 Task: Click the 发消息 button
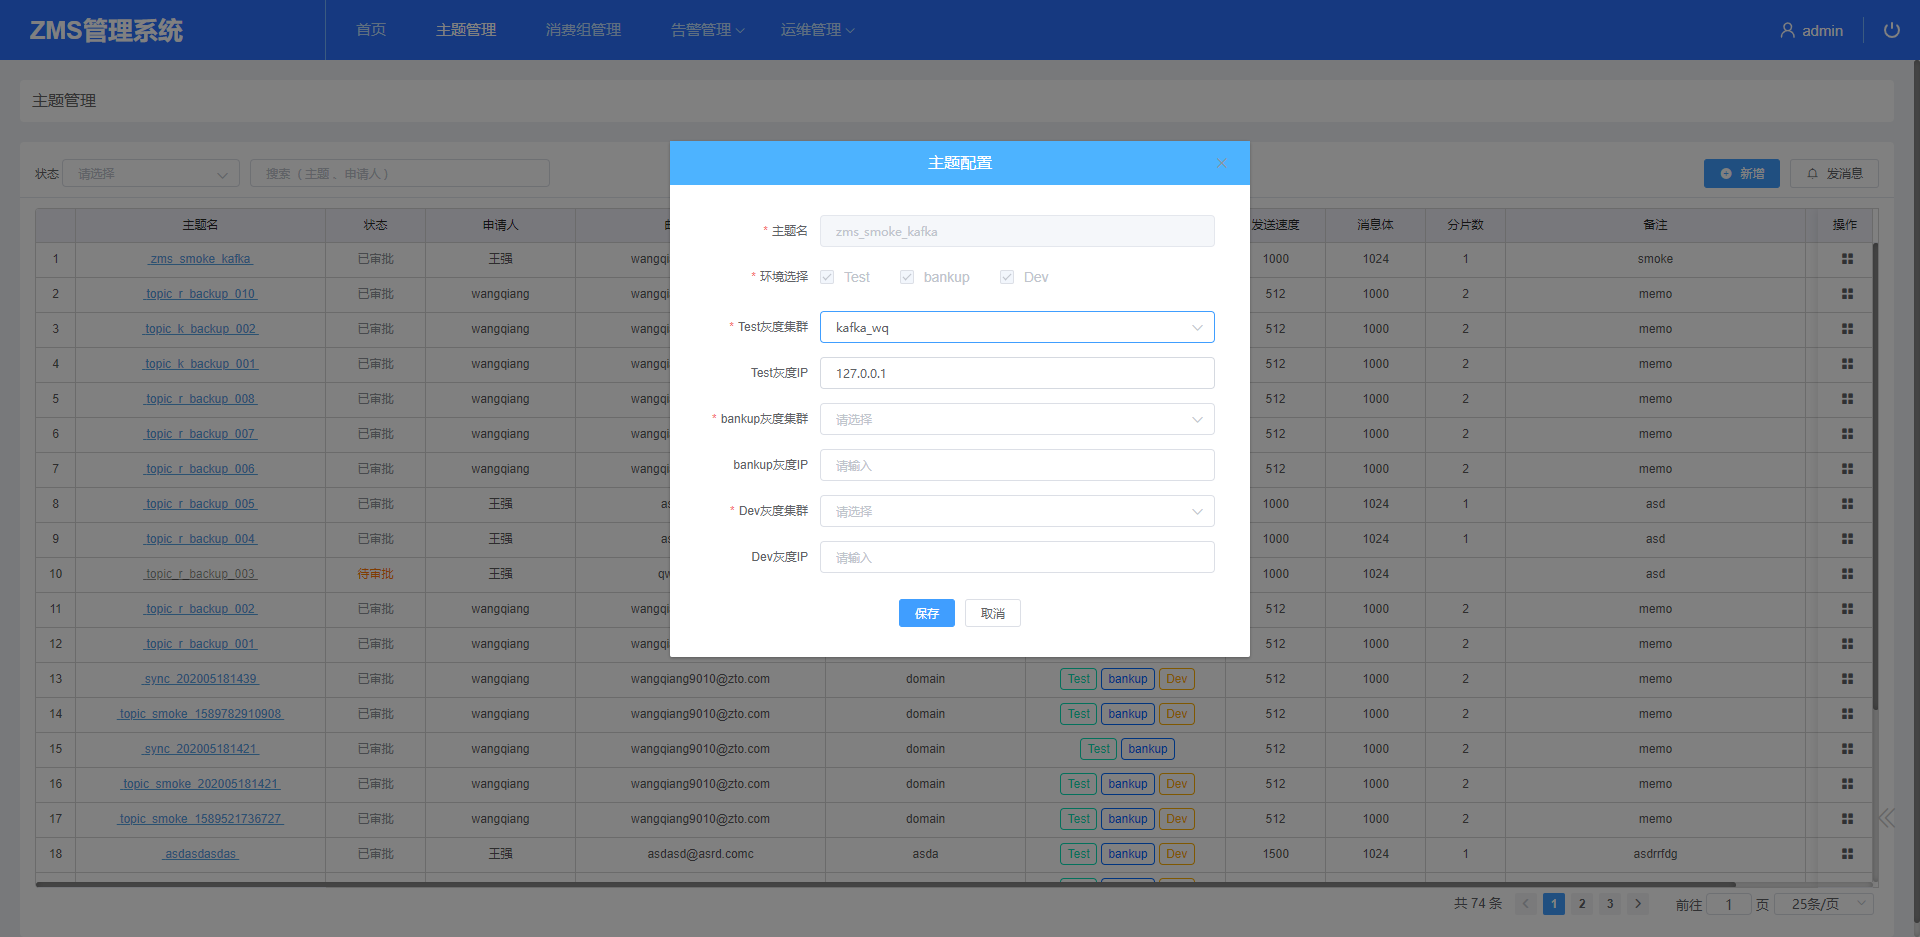point(1834,173)
